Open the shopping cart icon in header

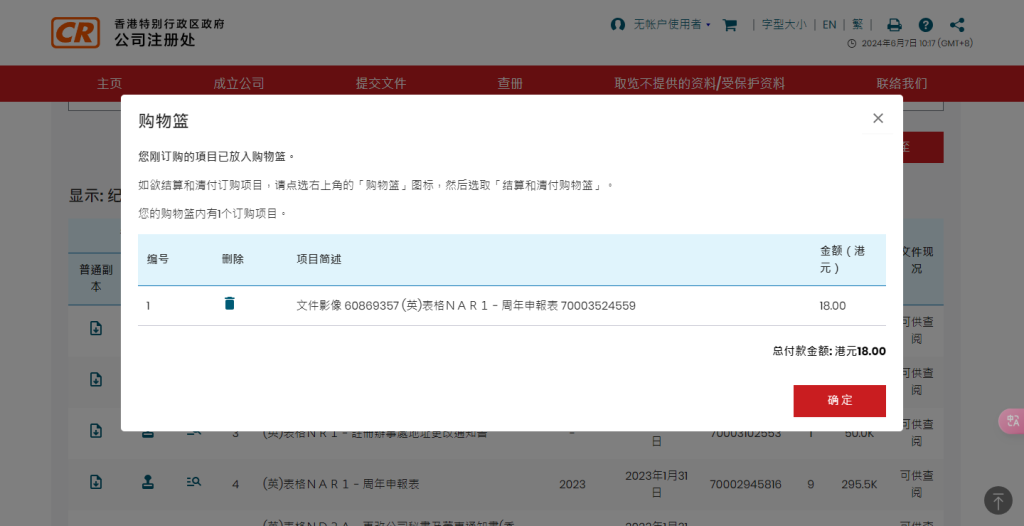tap(729, 25)
